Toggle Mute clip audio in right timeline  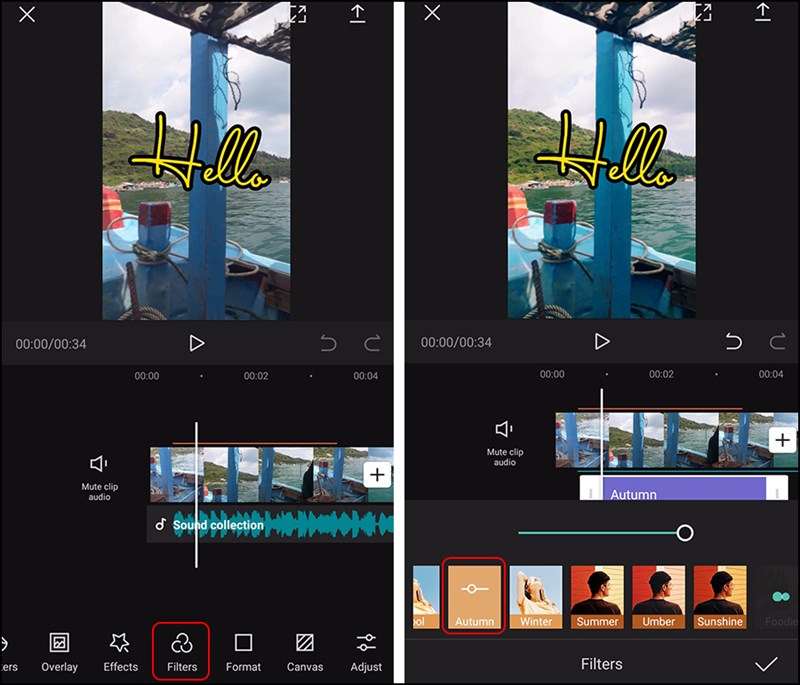coord(505,440)
